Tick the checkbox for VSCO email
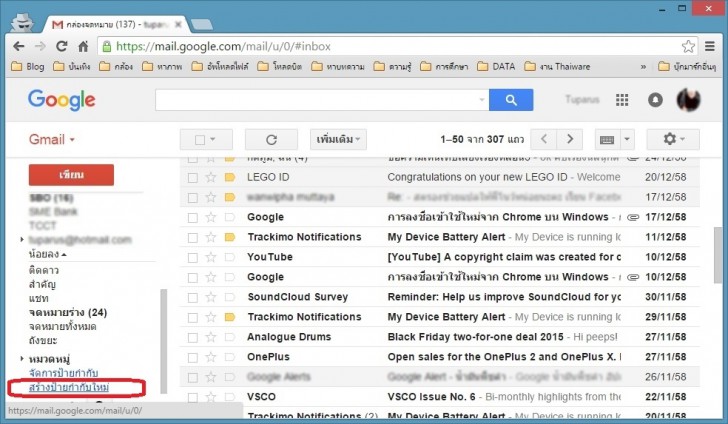 [x=193, y=398]
